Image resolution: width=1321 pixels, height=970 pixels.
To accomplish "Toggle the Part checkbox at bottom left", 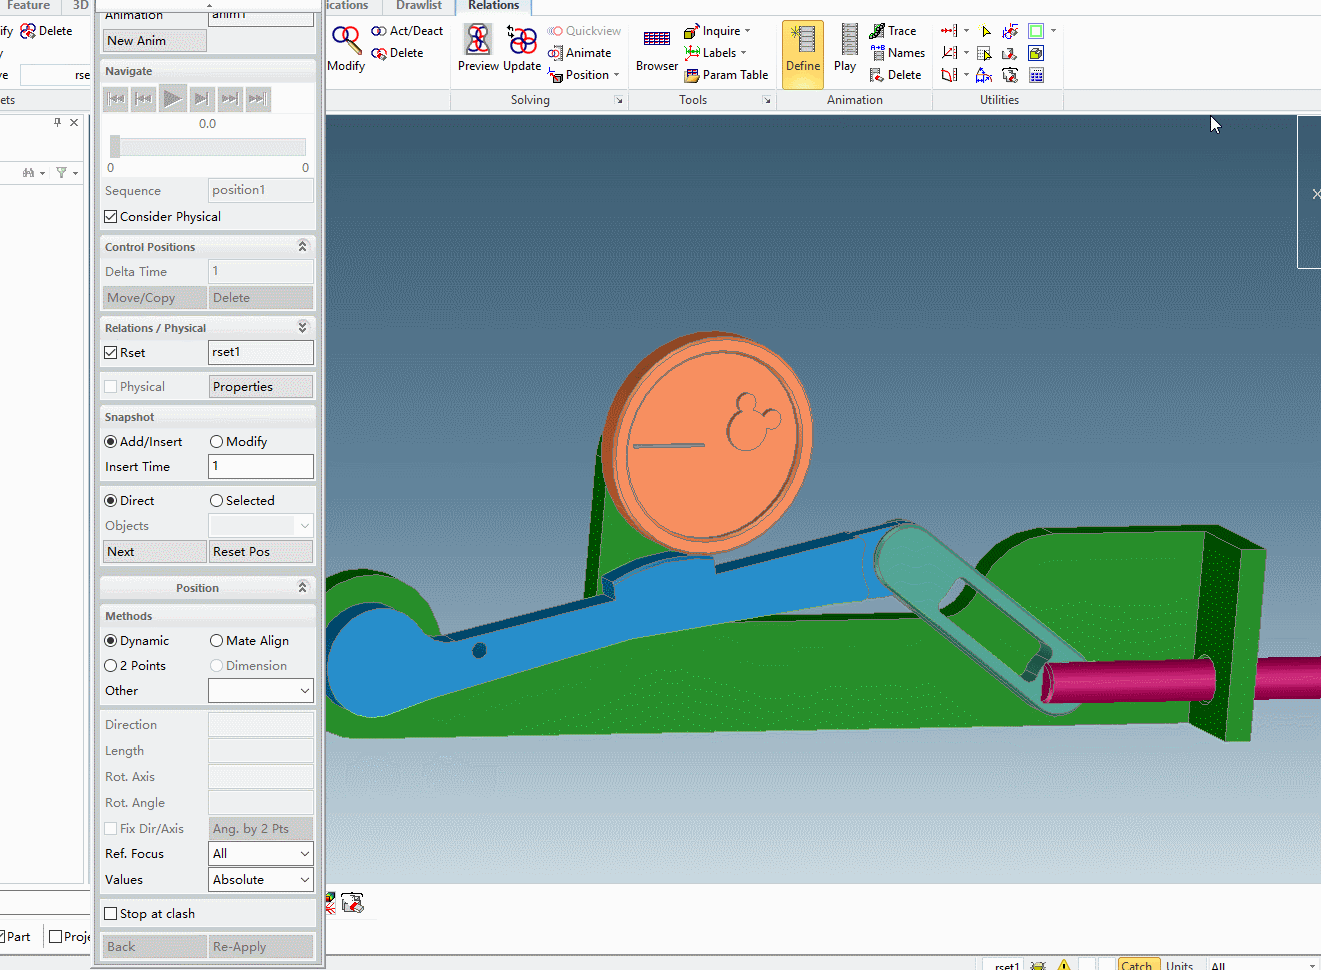I will (x=2, y=936).
